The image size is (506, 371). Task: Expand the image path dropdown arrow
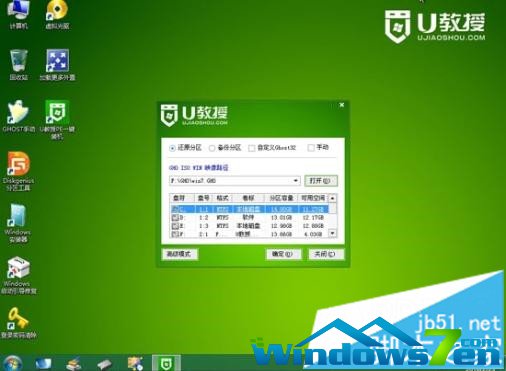(x=295, y=181)
